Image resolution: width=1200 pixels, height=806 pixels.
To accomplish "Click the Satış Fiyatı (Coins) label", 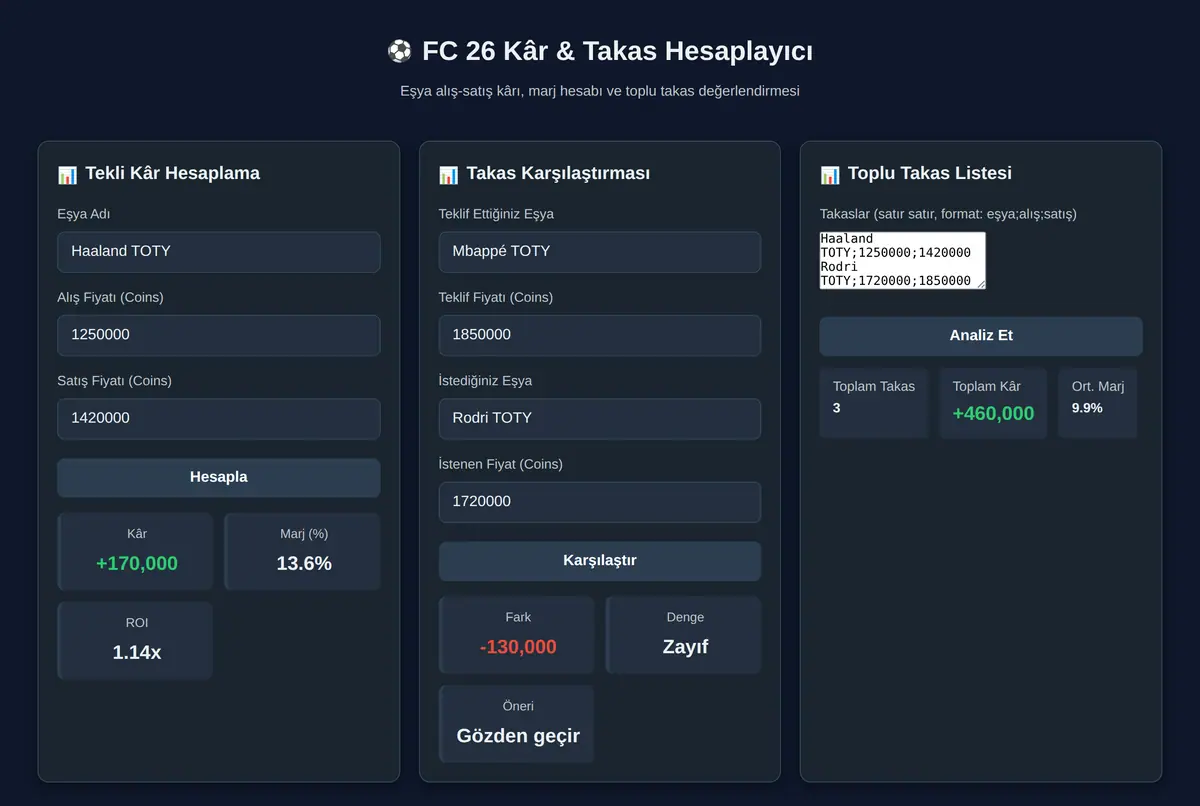I will pos(115,381).
